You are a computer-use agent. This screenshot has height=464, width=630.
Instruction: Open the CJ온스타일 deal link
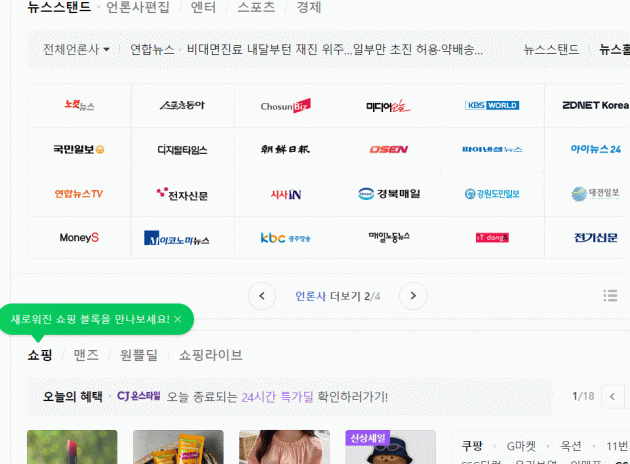pyautogui.click(x=139, y=396)
